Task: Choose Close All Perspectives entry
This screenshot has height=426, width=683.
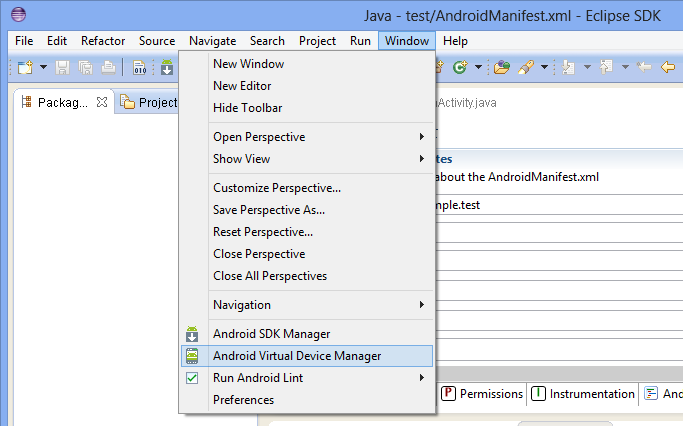Action: pos(307,276)
